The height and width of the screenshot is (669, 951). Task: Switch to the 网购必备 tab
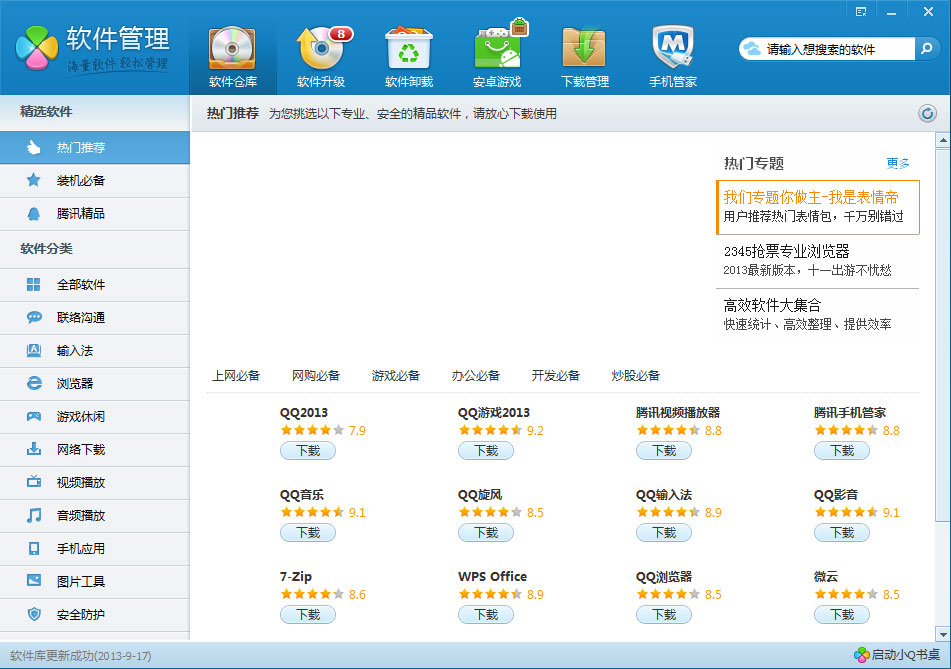tap(316, 375)
